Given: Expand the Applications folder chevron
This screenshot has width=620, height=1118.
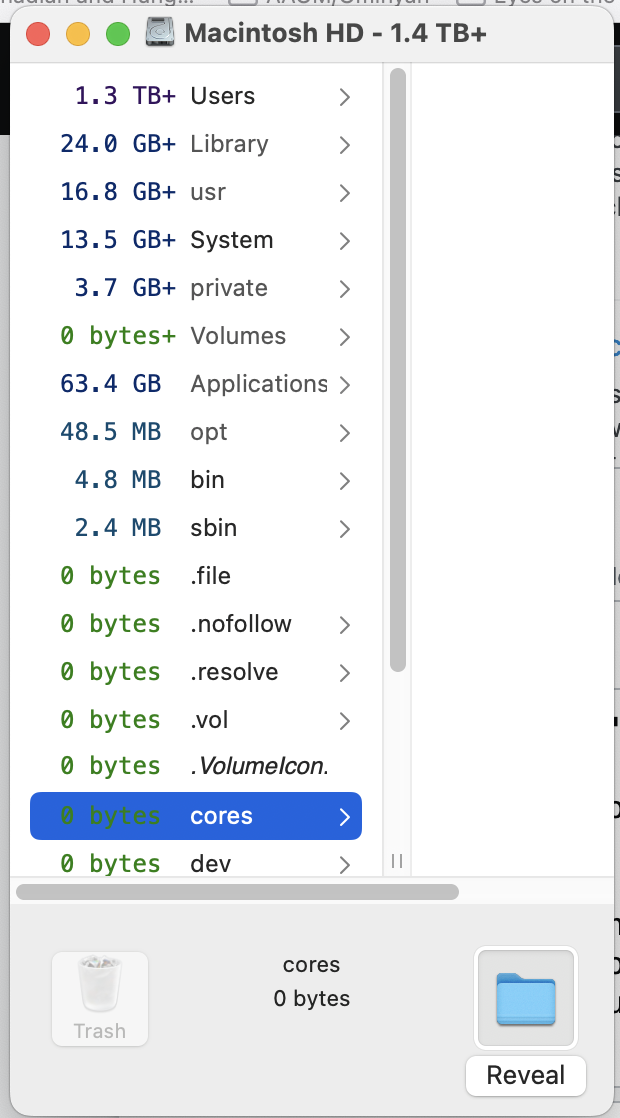Looking at the screenshot, I should (x=345, y=385).
